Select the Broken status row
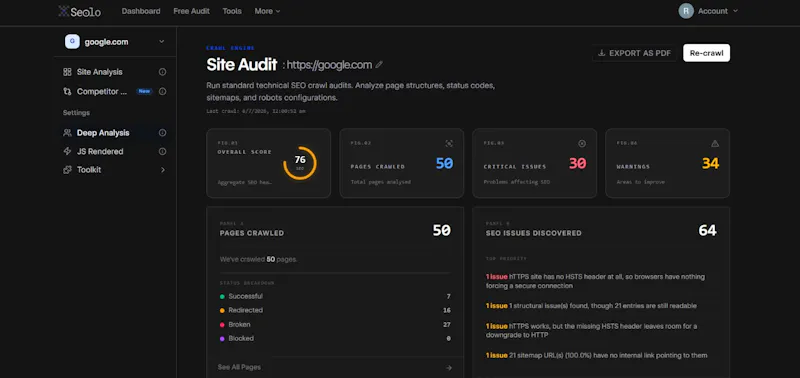Viewport: 800px width, 378px height. [x=335, y=324]
